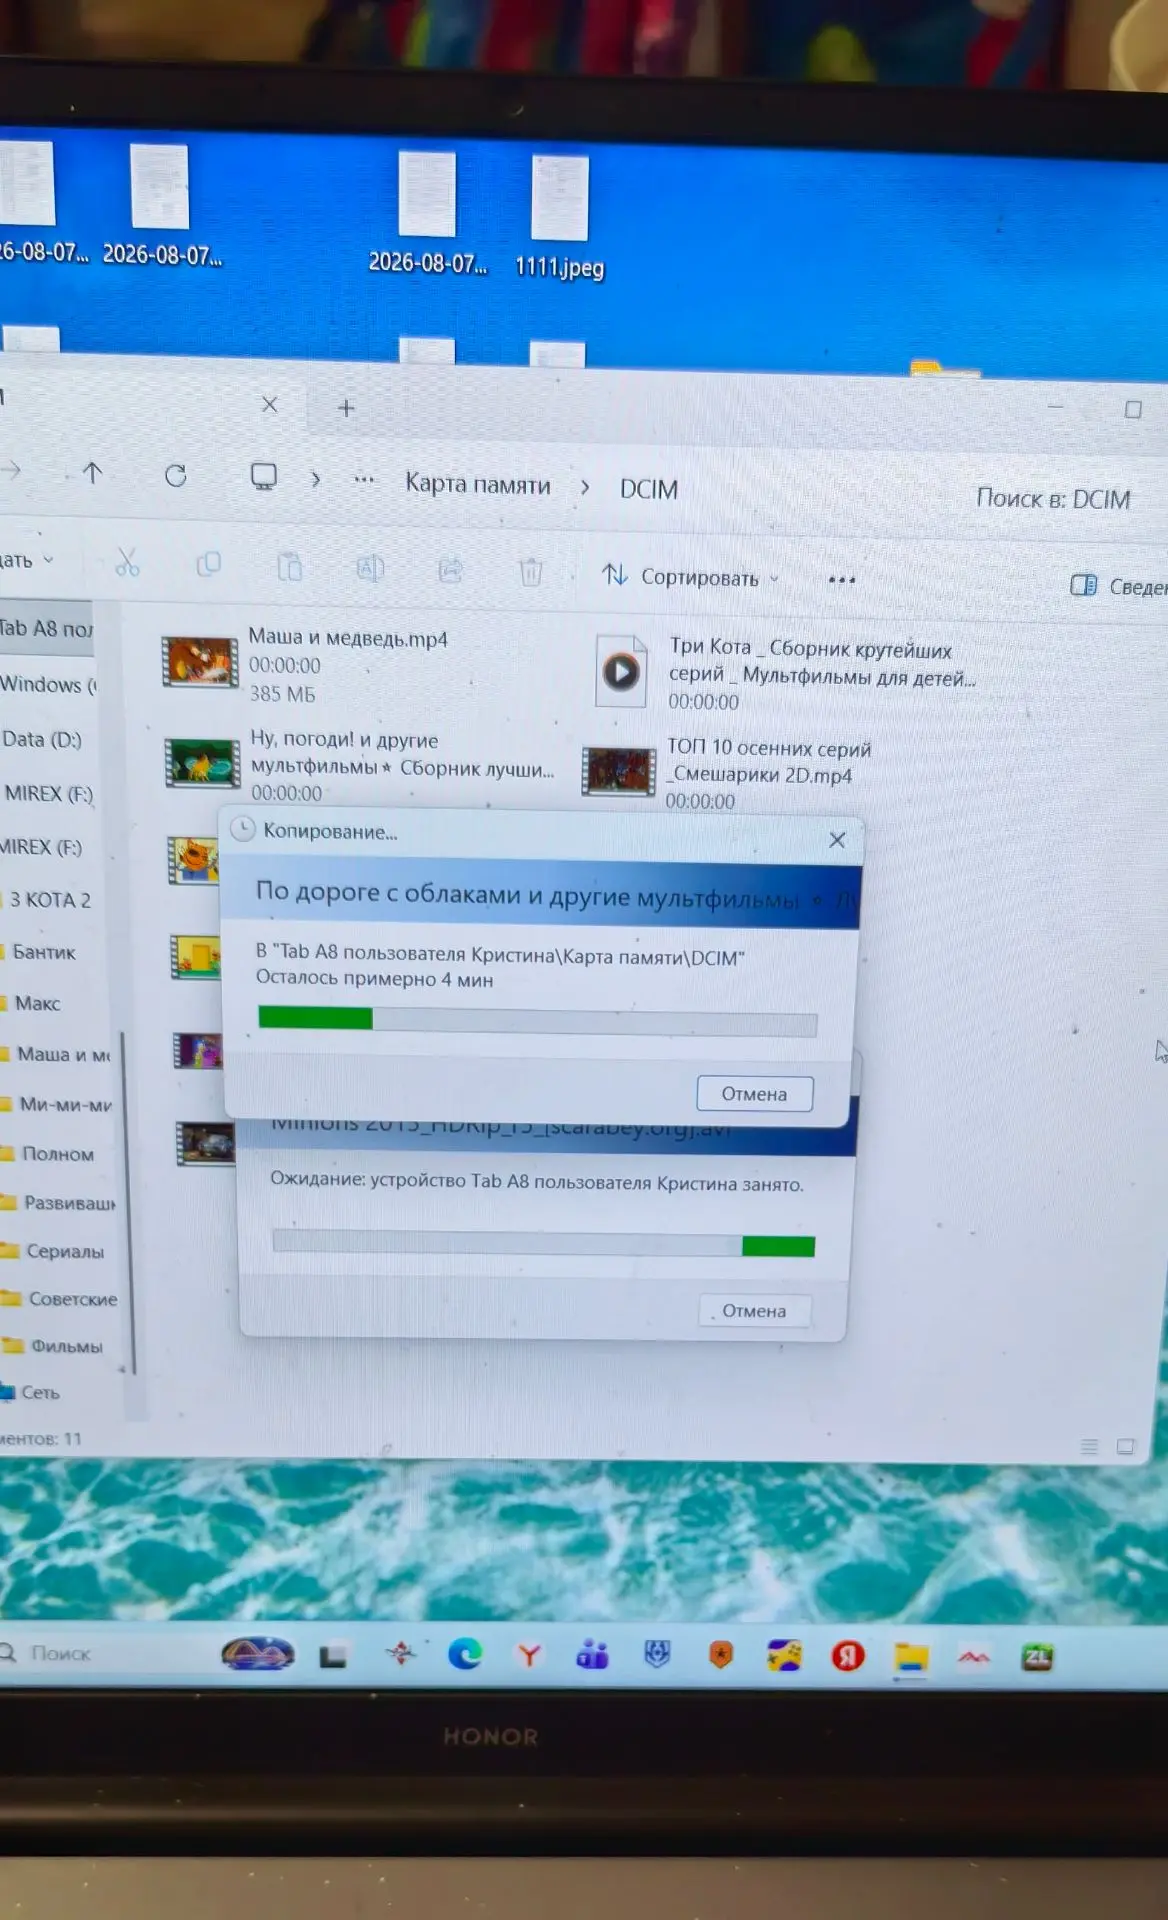Select Windows drive in sidebar
1168x1920 pixels.
tap(48, 685)
